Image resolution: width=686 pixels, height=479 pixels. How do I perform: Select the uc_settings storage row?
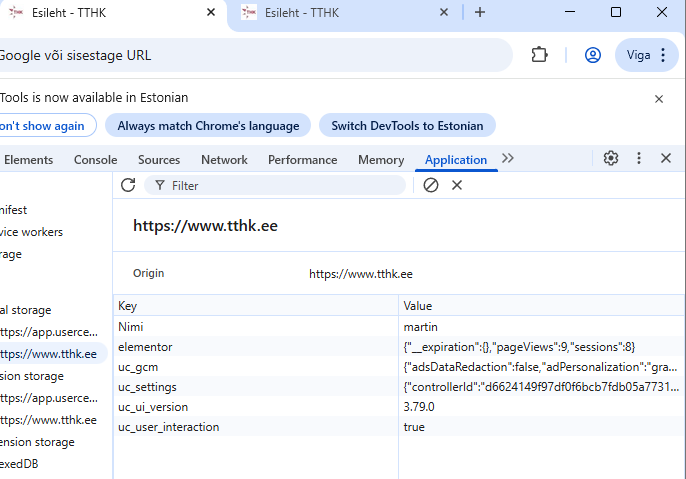coord(148,387)
